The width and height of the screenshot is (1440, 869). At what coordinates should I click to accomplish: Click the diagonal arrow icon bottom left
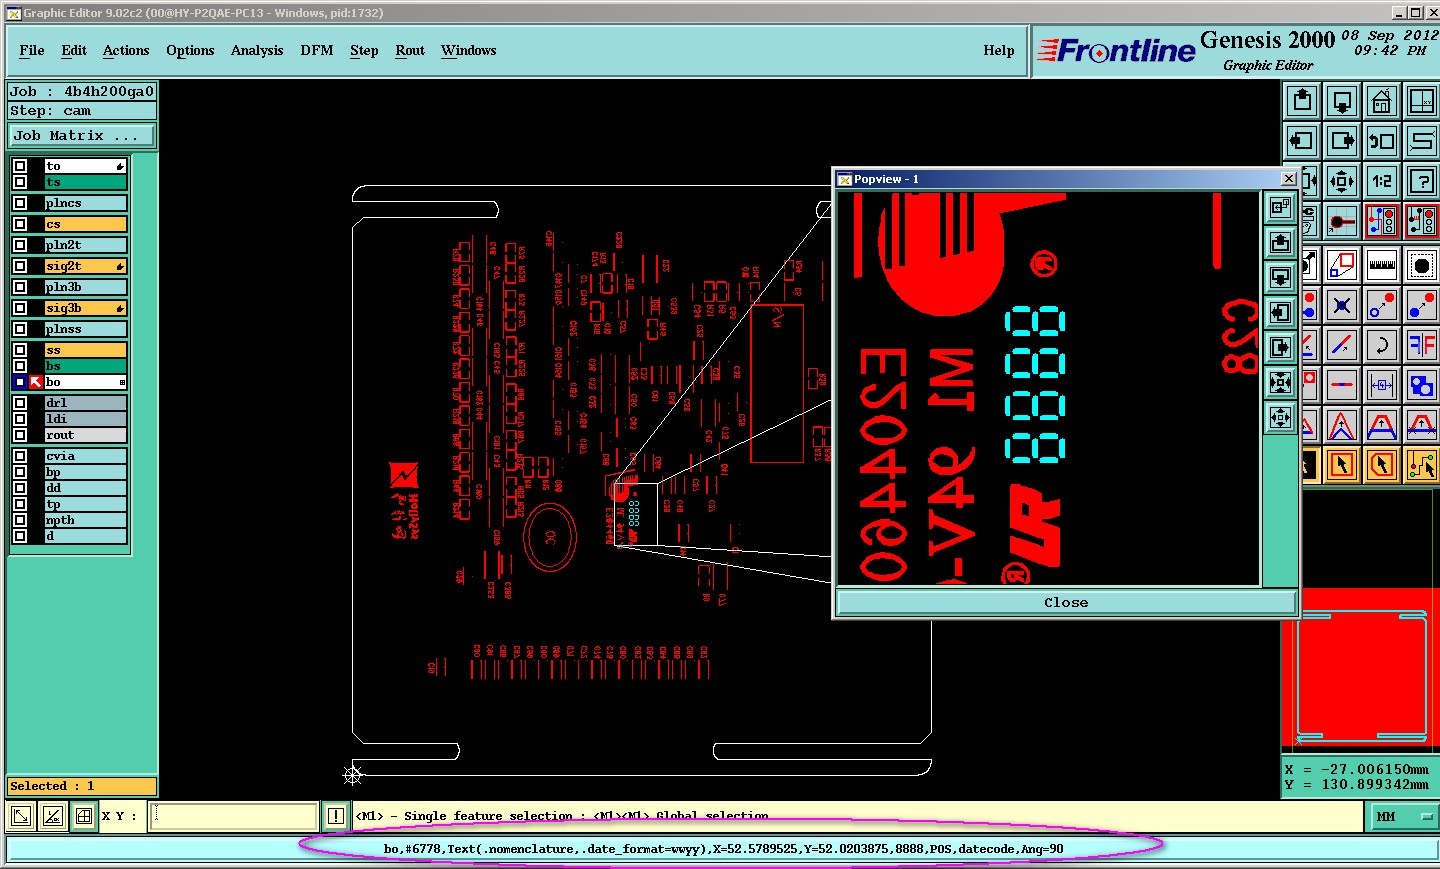point(21,816)
